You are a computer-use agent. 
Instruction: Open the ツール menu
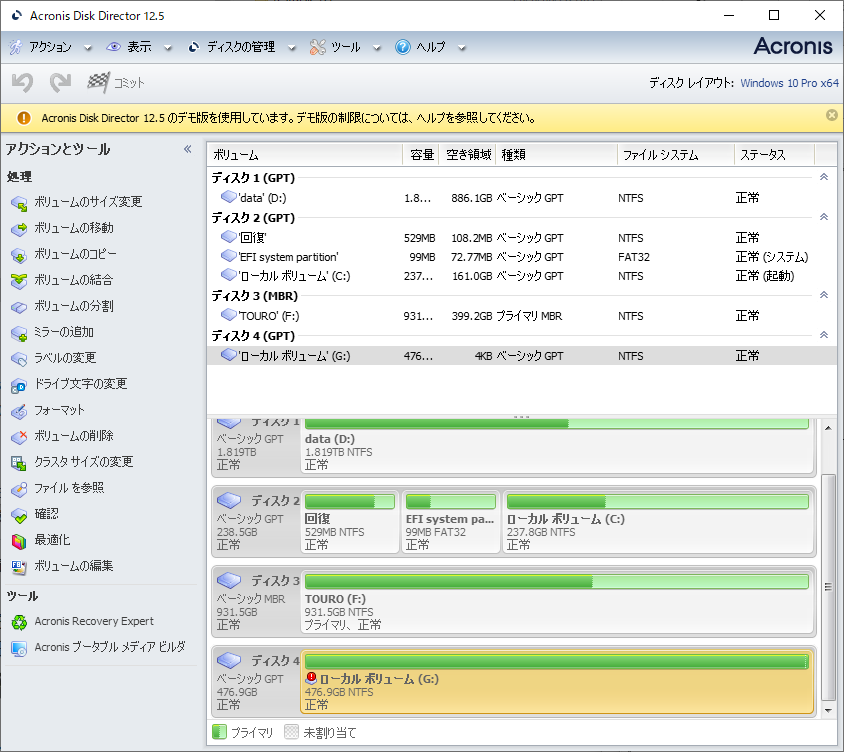(345, 47)
